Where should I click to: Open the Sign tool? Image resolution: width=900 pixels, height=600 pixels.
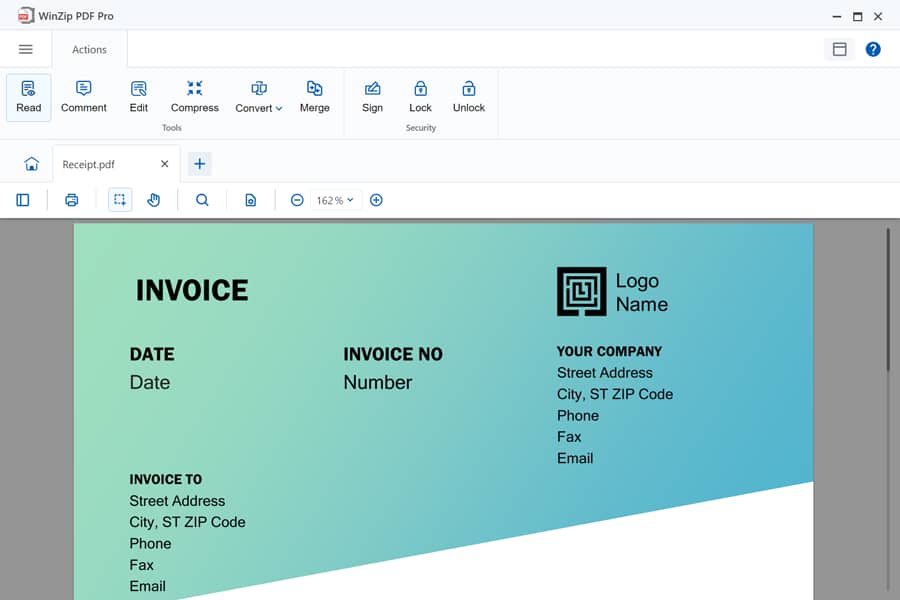click(x=372, y=97)
